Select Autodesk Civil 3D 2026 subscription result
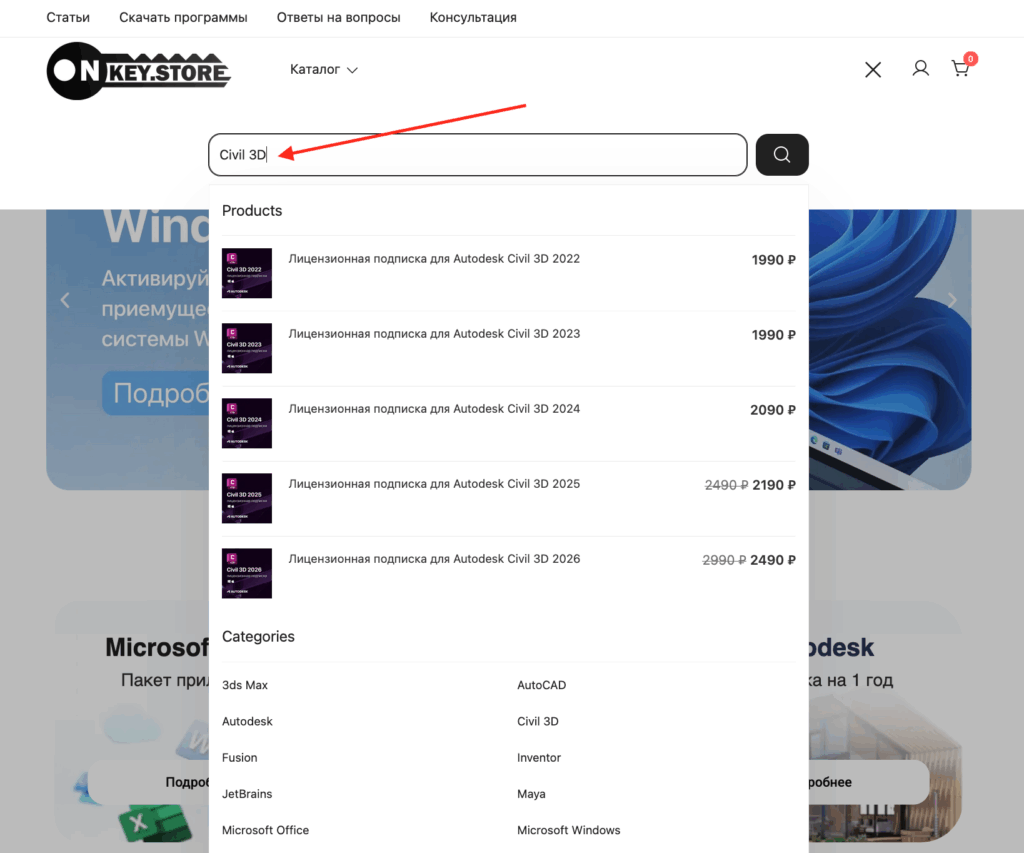This screenshot has width=1024, height=853. 434,559
